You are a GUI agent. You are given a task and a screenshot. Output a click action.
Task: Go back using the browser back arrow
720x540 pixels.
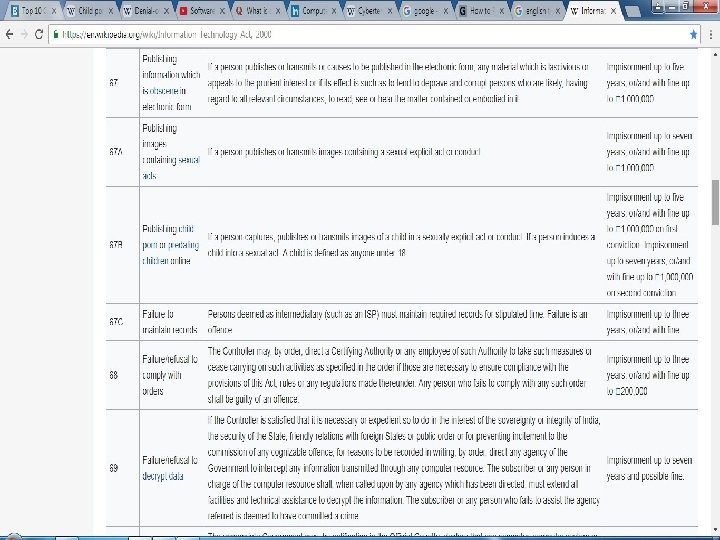coord(9,34)
